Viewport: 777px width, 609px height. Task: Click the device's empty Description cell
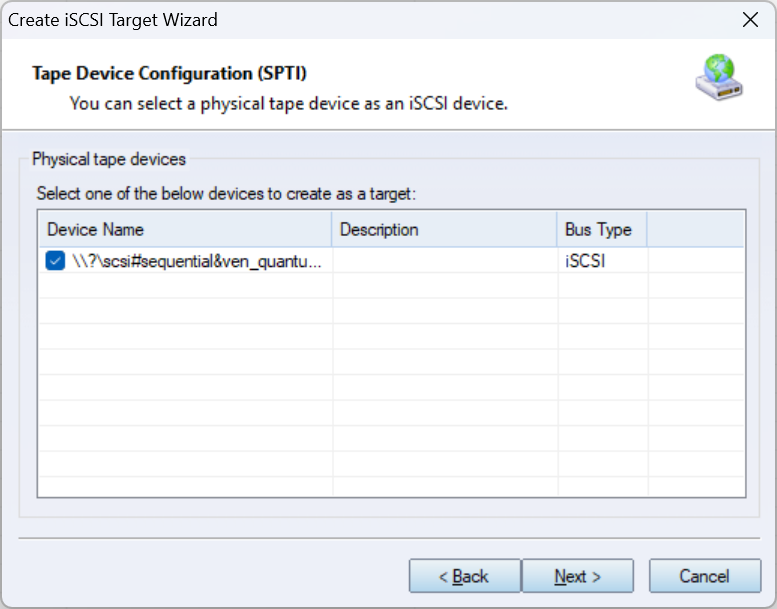click(444, 261)
